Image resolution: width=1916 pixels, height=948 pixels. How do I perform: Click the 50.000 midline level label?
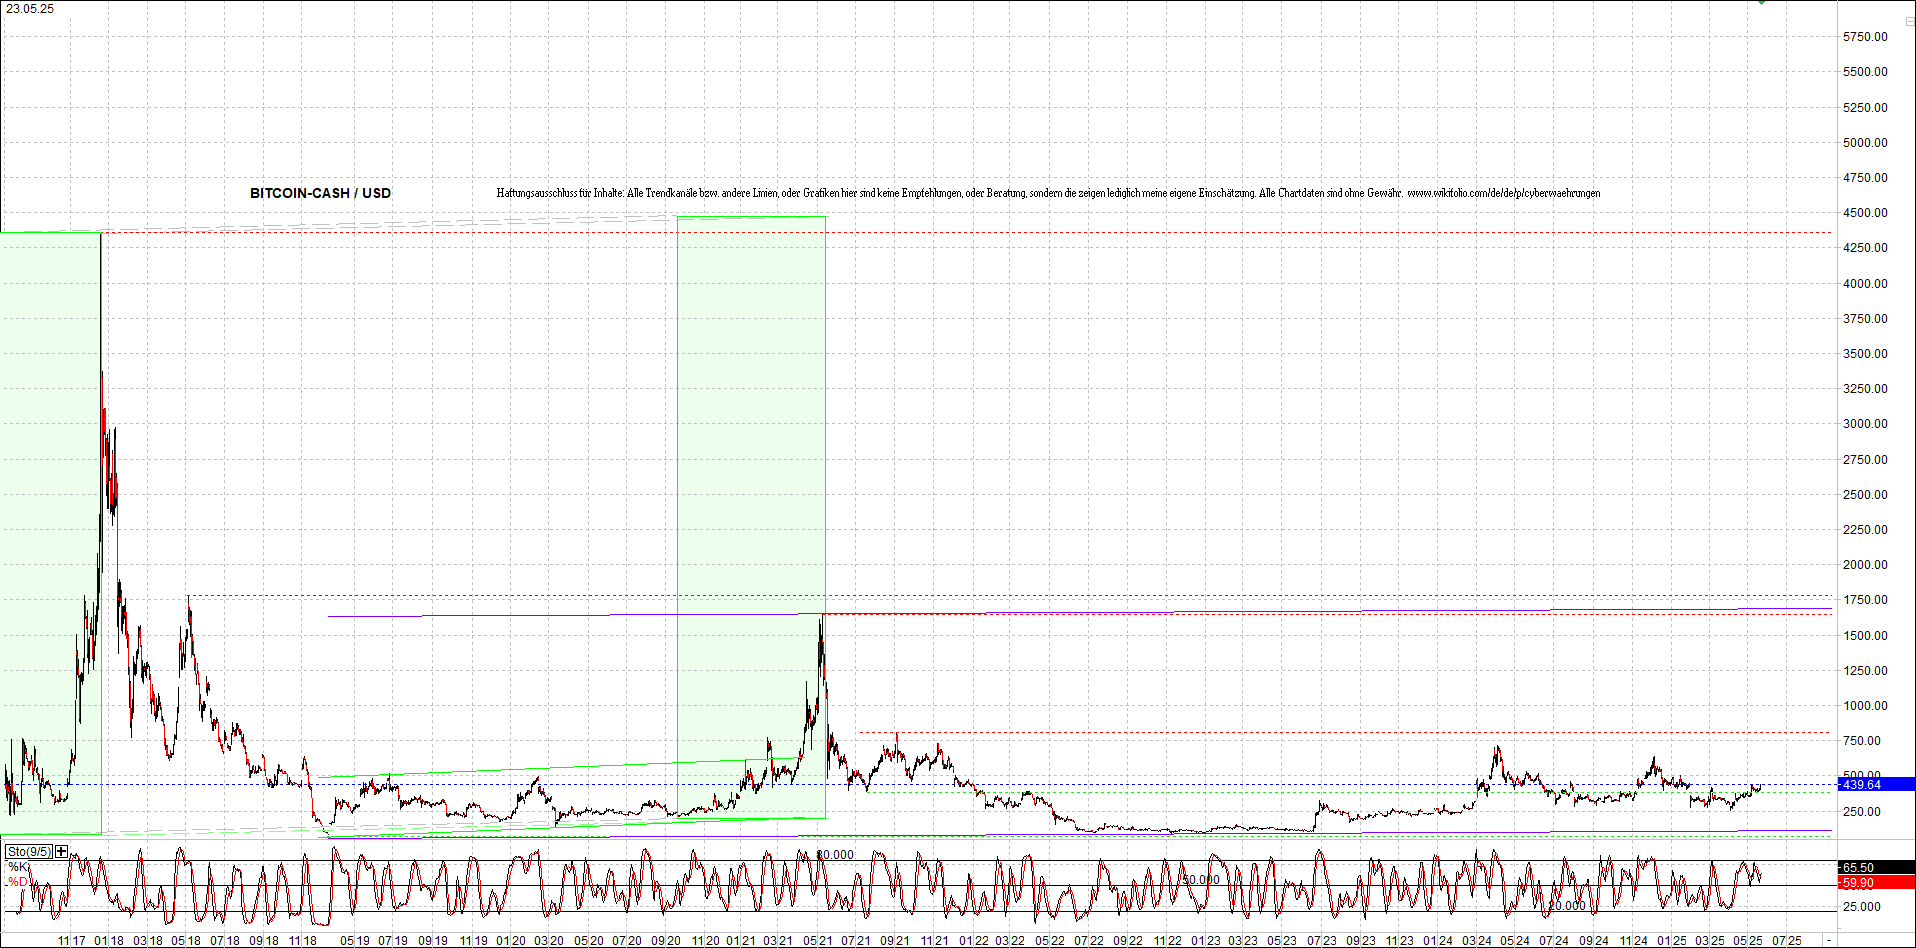(x=1201, y=880)
